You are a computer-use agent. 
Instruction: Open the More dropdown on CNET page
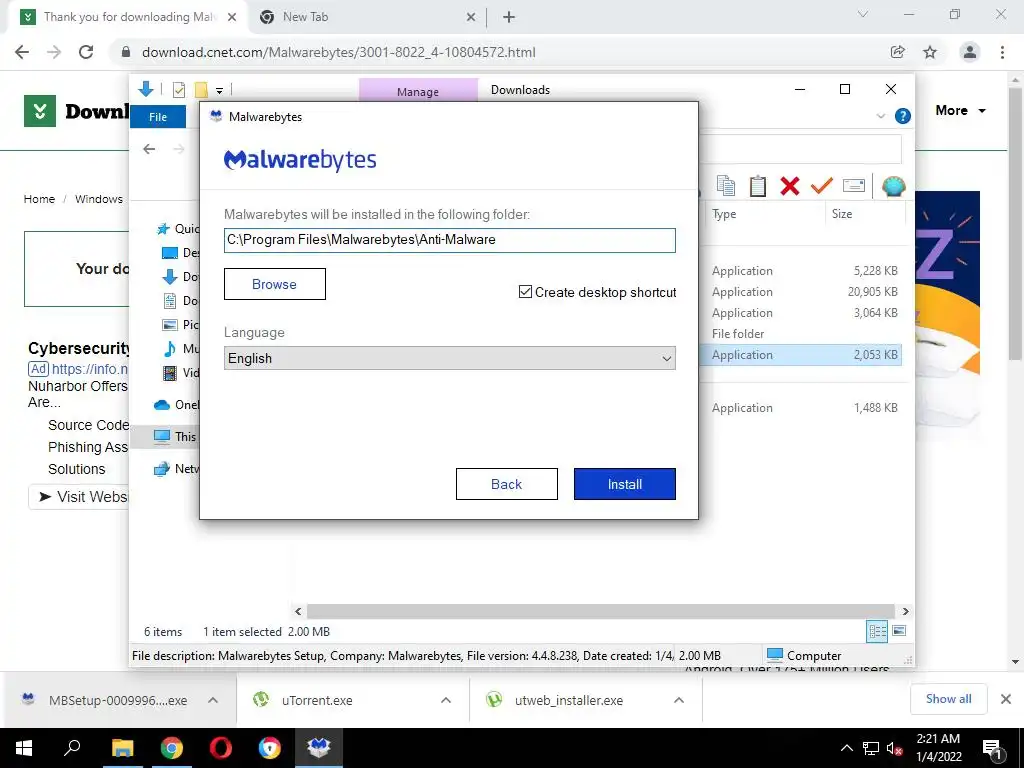(961, 110)
